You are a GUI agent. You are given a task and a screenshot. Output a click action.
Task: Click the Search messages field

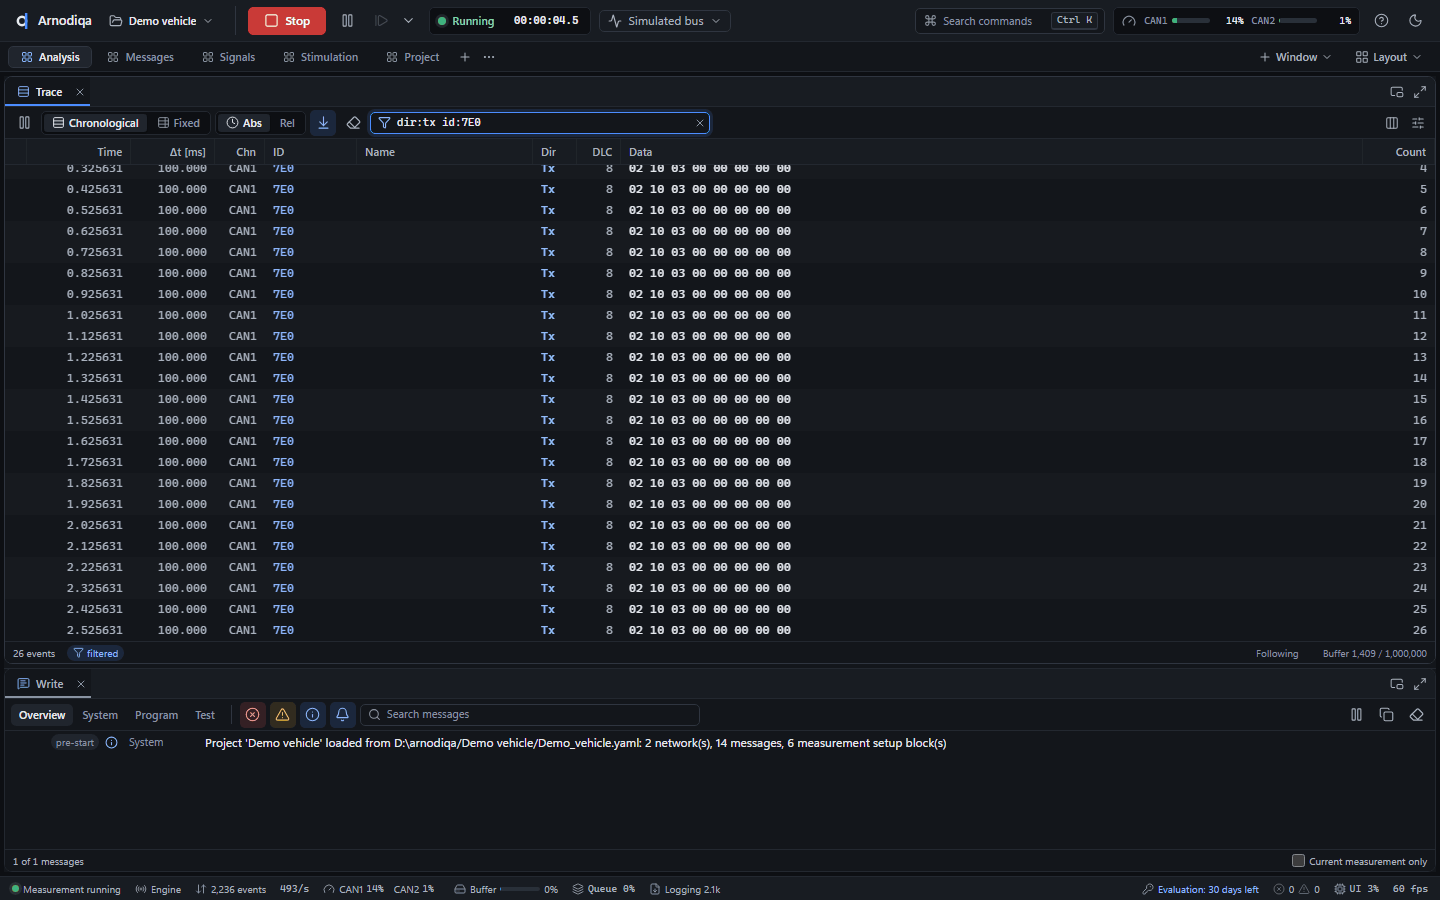coord(530,715)
